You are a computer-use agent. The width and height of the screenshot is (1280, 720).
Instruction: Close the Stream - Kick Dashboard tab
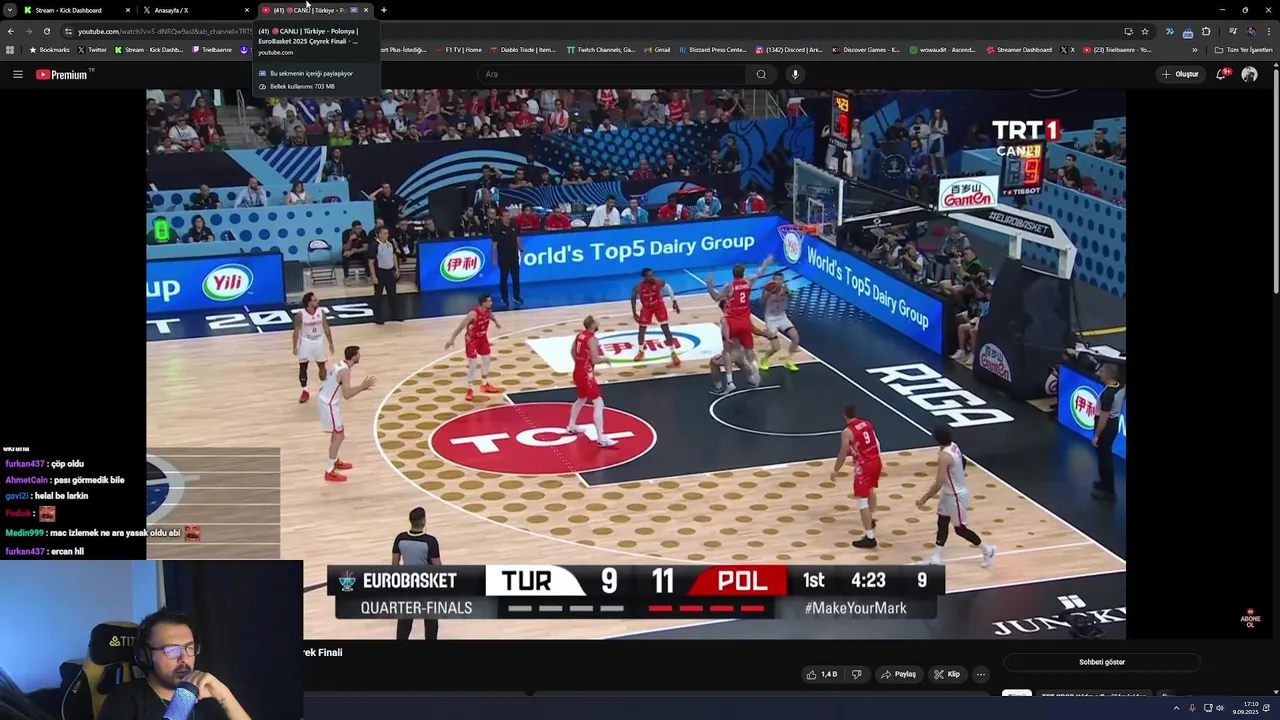(x=128, y=10)
